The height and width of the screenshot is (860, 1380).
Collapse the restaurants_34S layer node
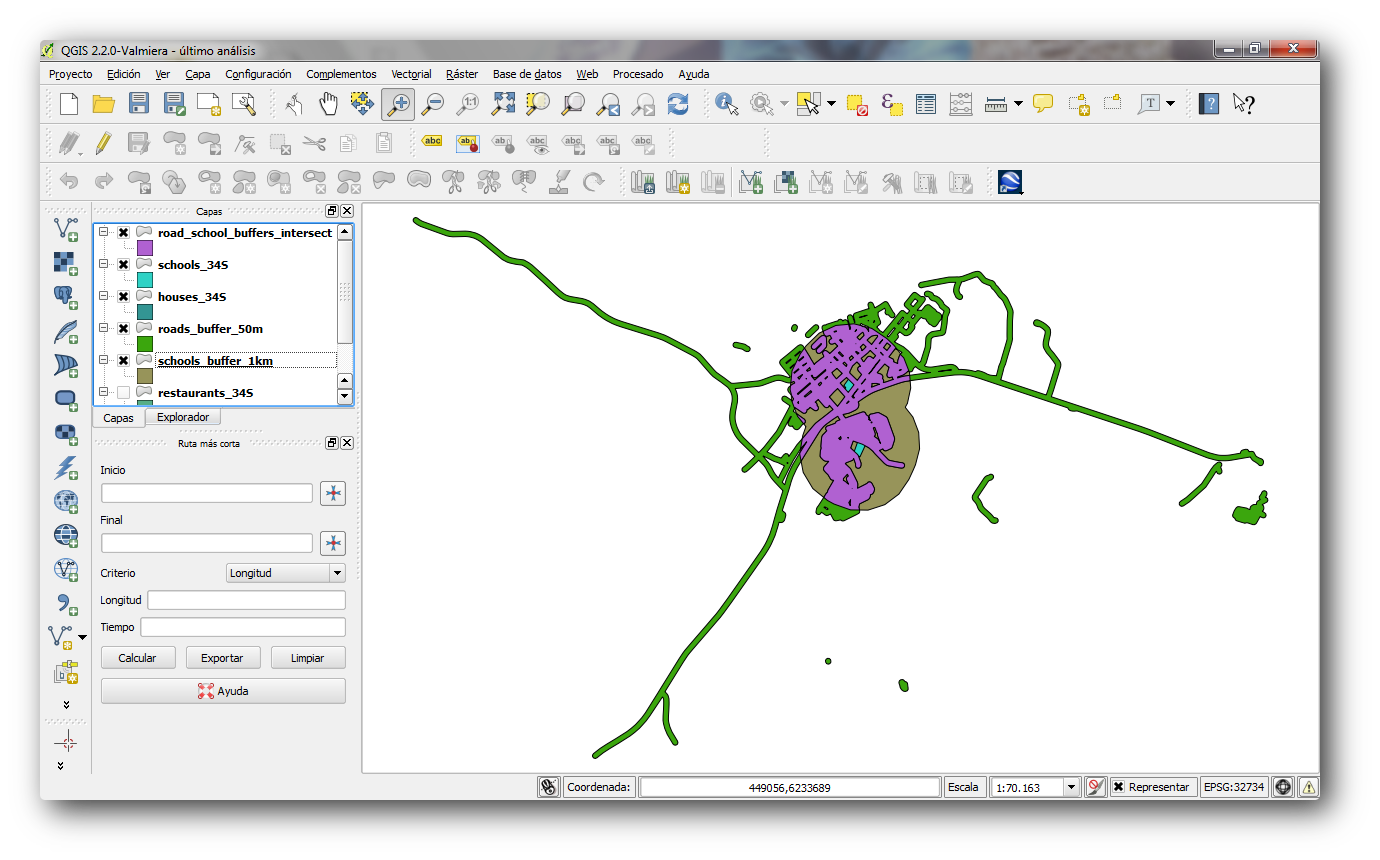point(103,393)
